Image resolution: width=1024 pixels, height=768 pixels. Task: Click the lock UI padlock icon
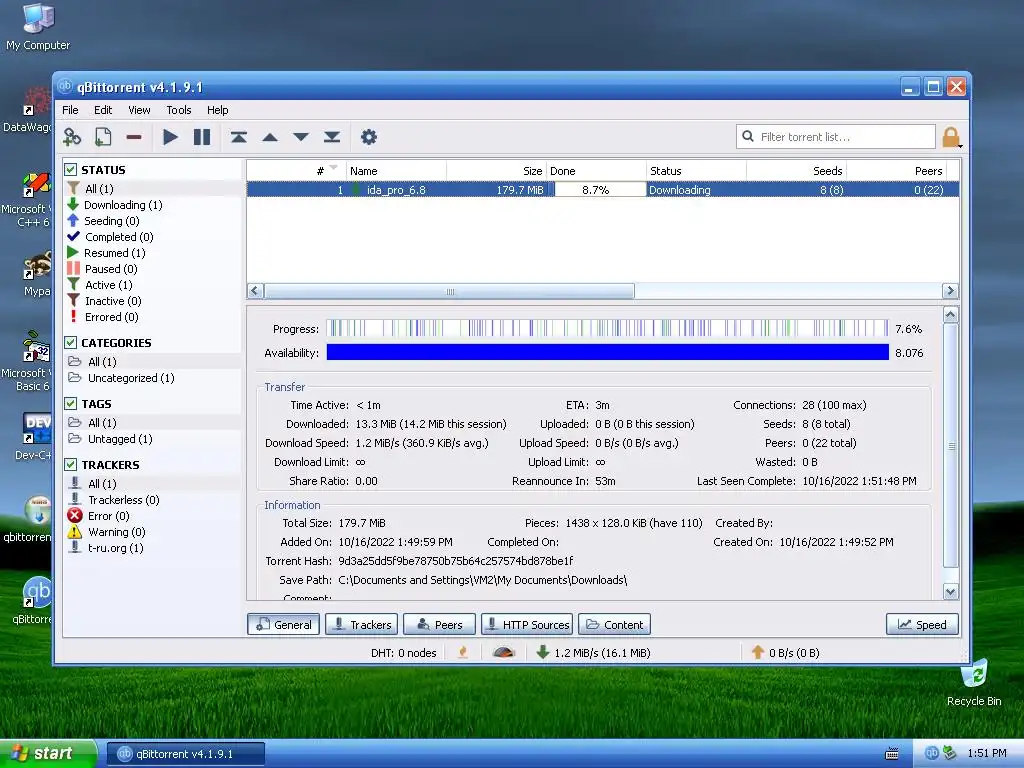(951, 137)
